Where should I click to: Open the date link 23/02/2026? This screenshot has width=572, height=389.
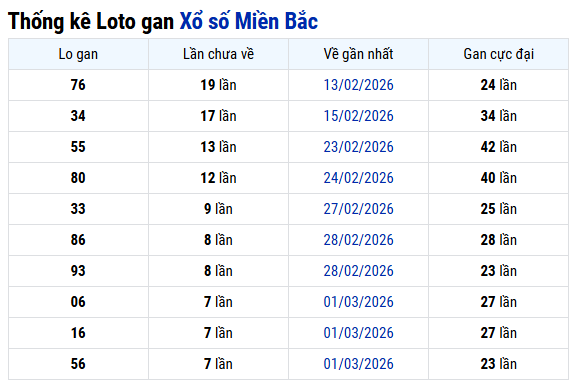point(358,147)
